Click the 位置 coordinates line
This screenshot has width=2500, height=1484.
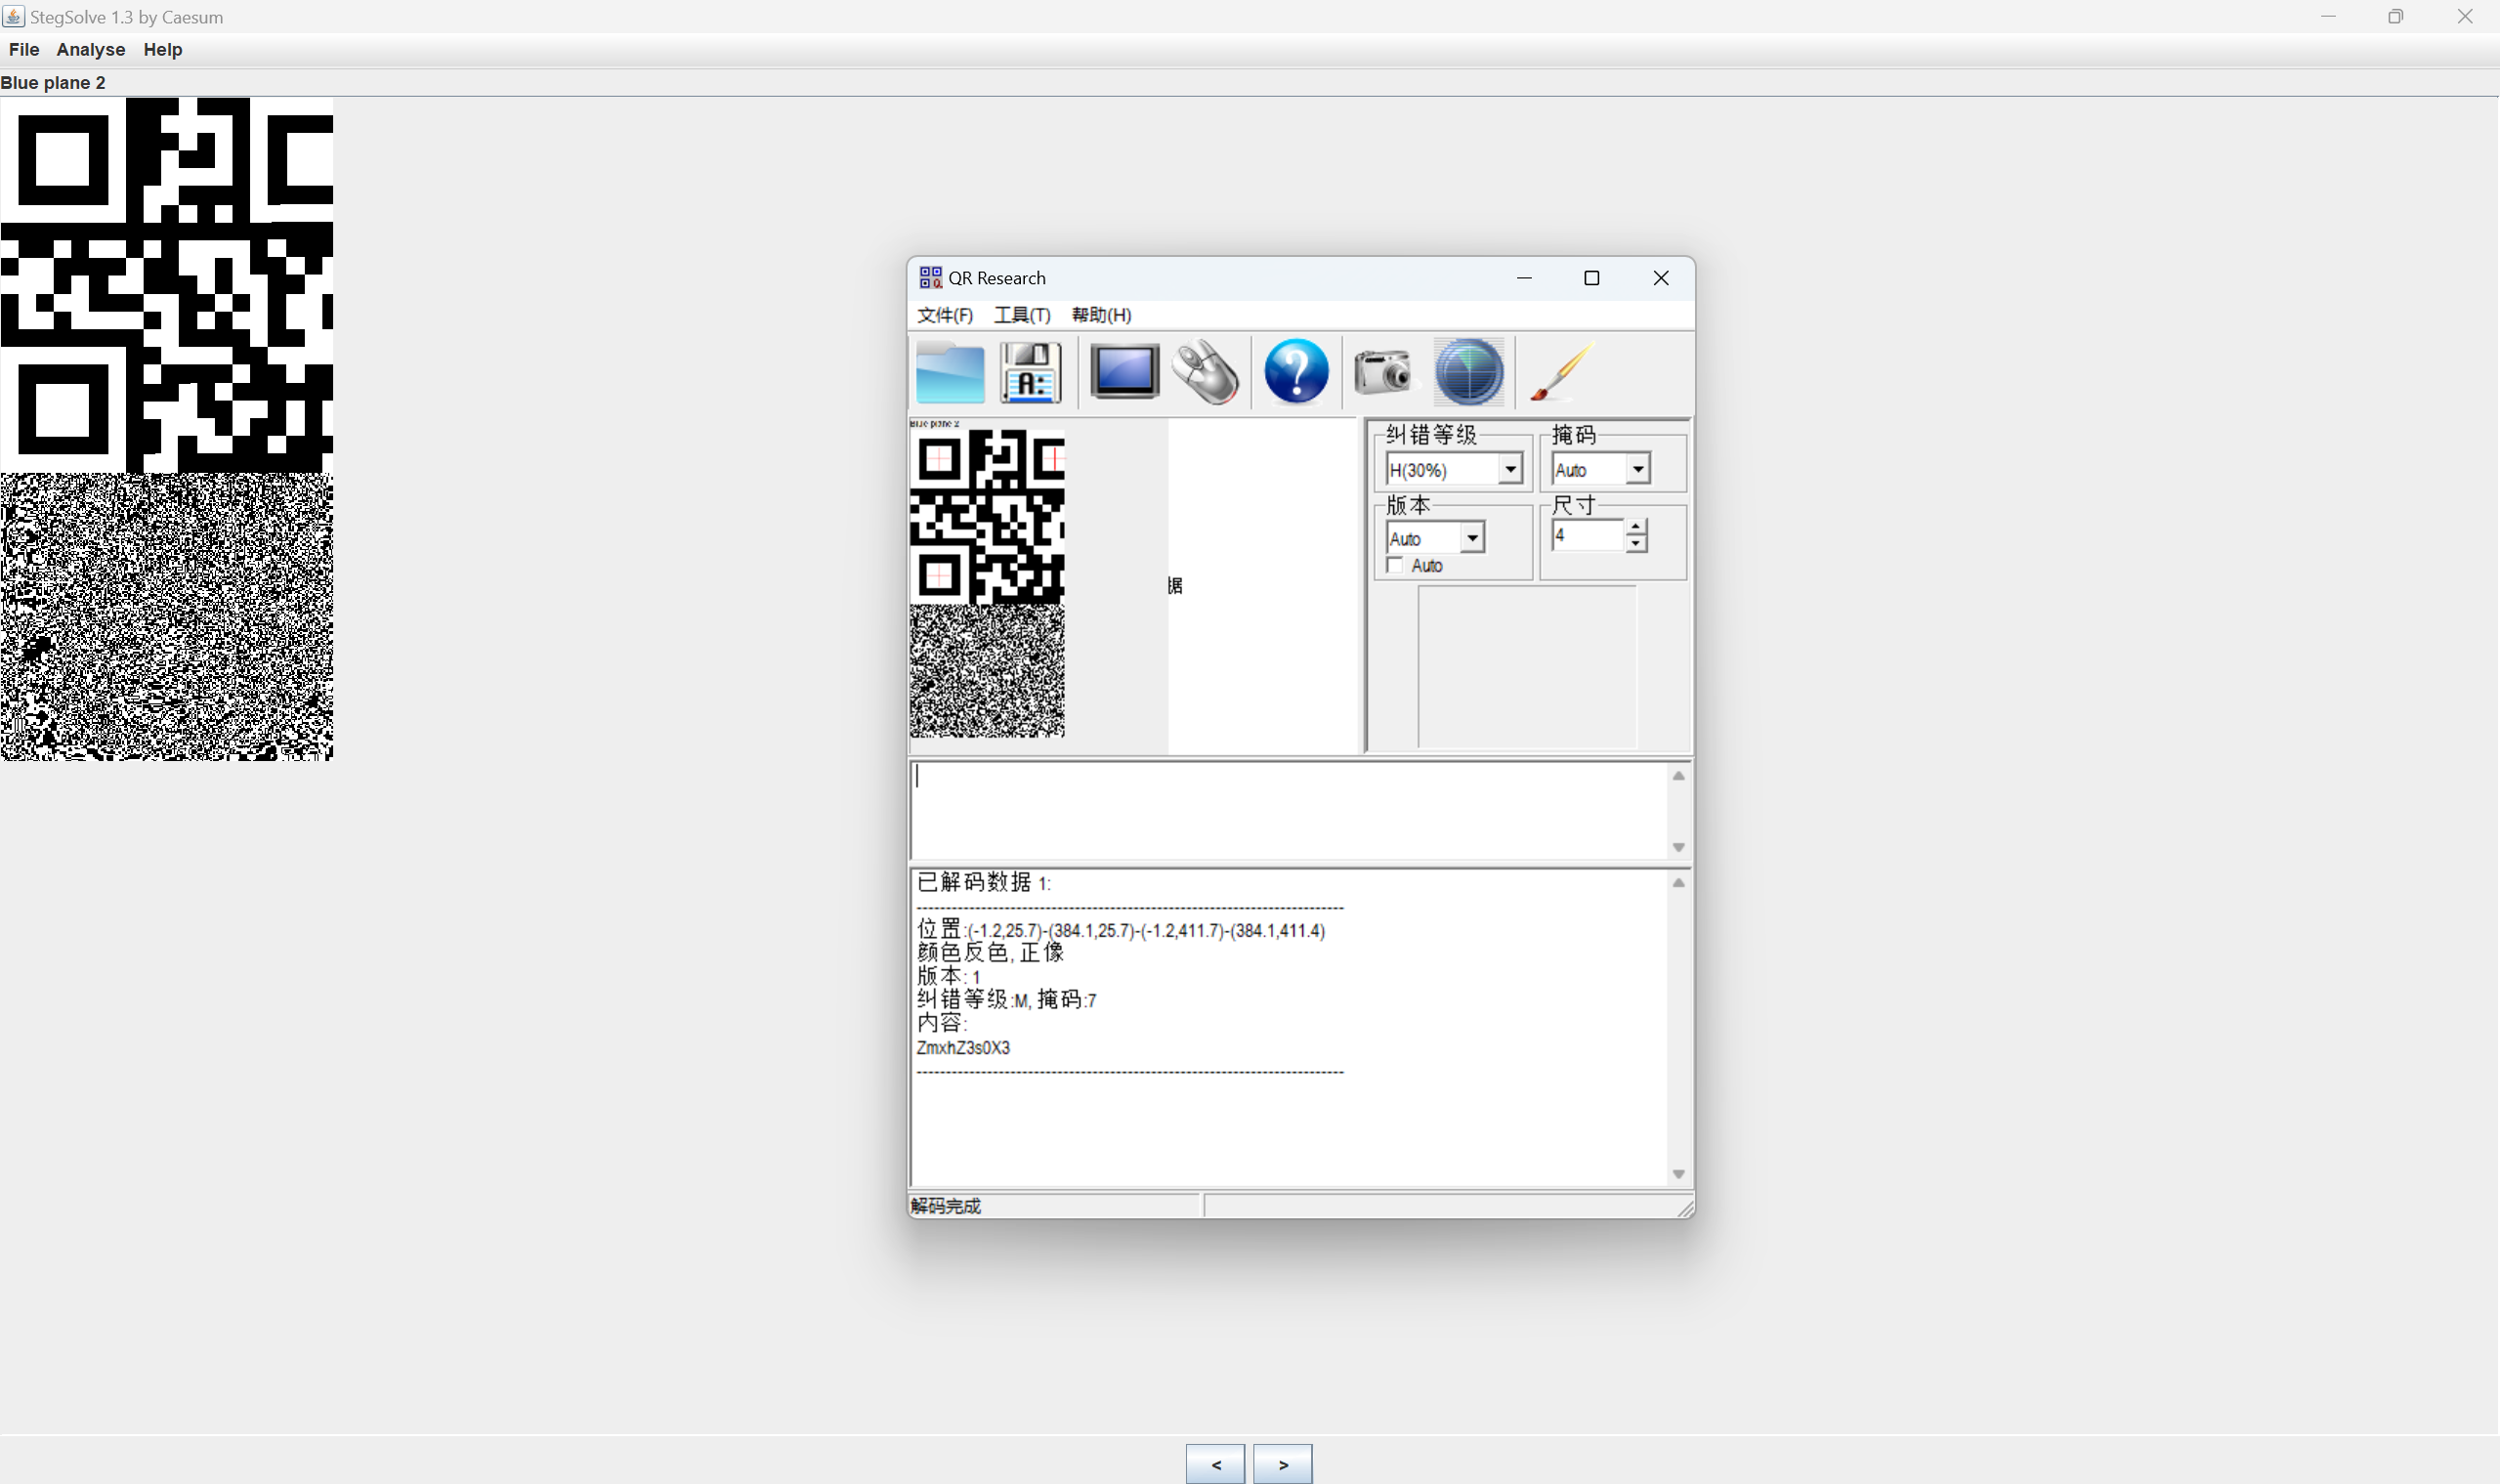pyautogui.click(x=1121, y=930)
